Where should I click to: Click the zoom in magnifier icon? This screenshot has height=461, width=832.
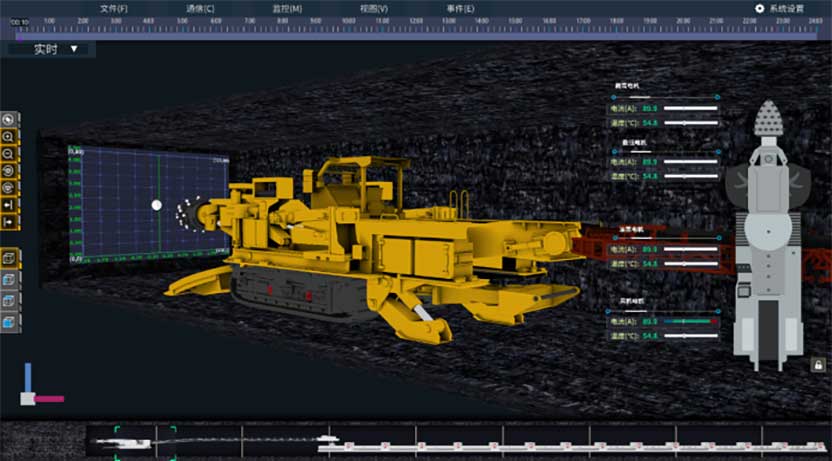click(x=9, y=137)
